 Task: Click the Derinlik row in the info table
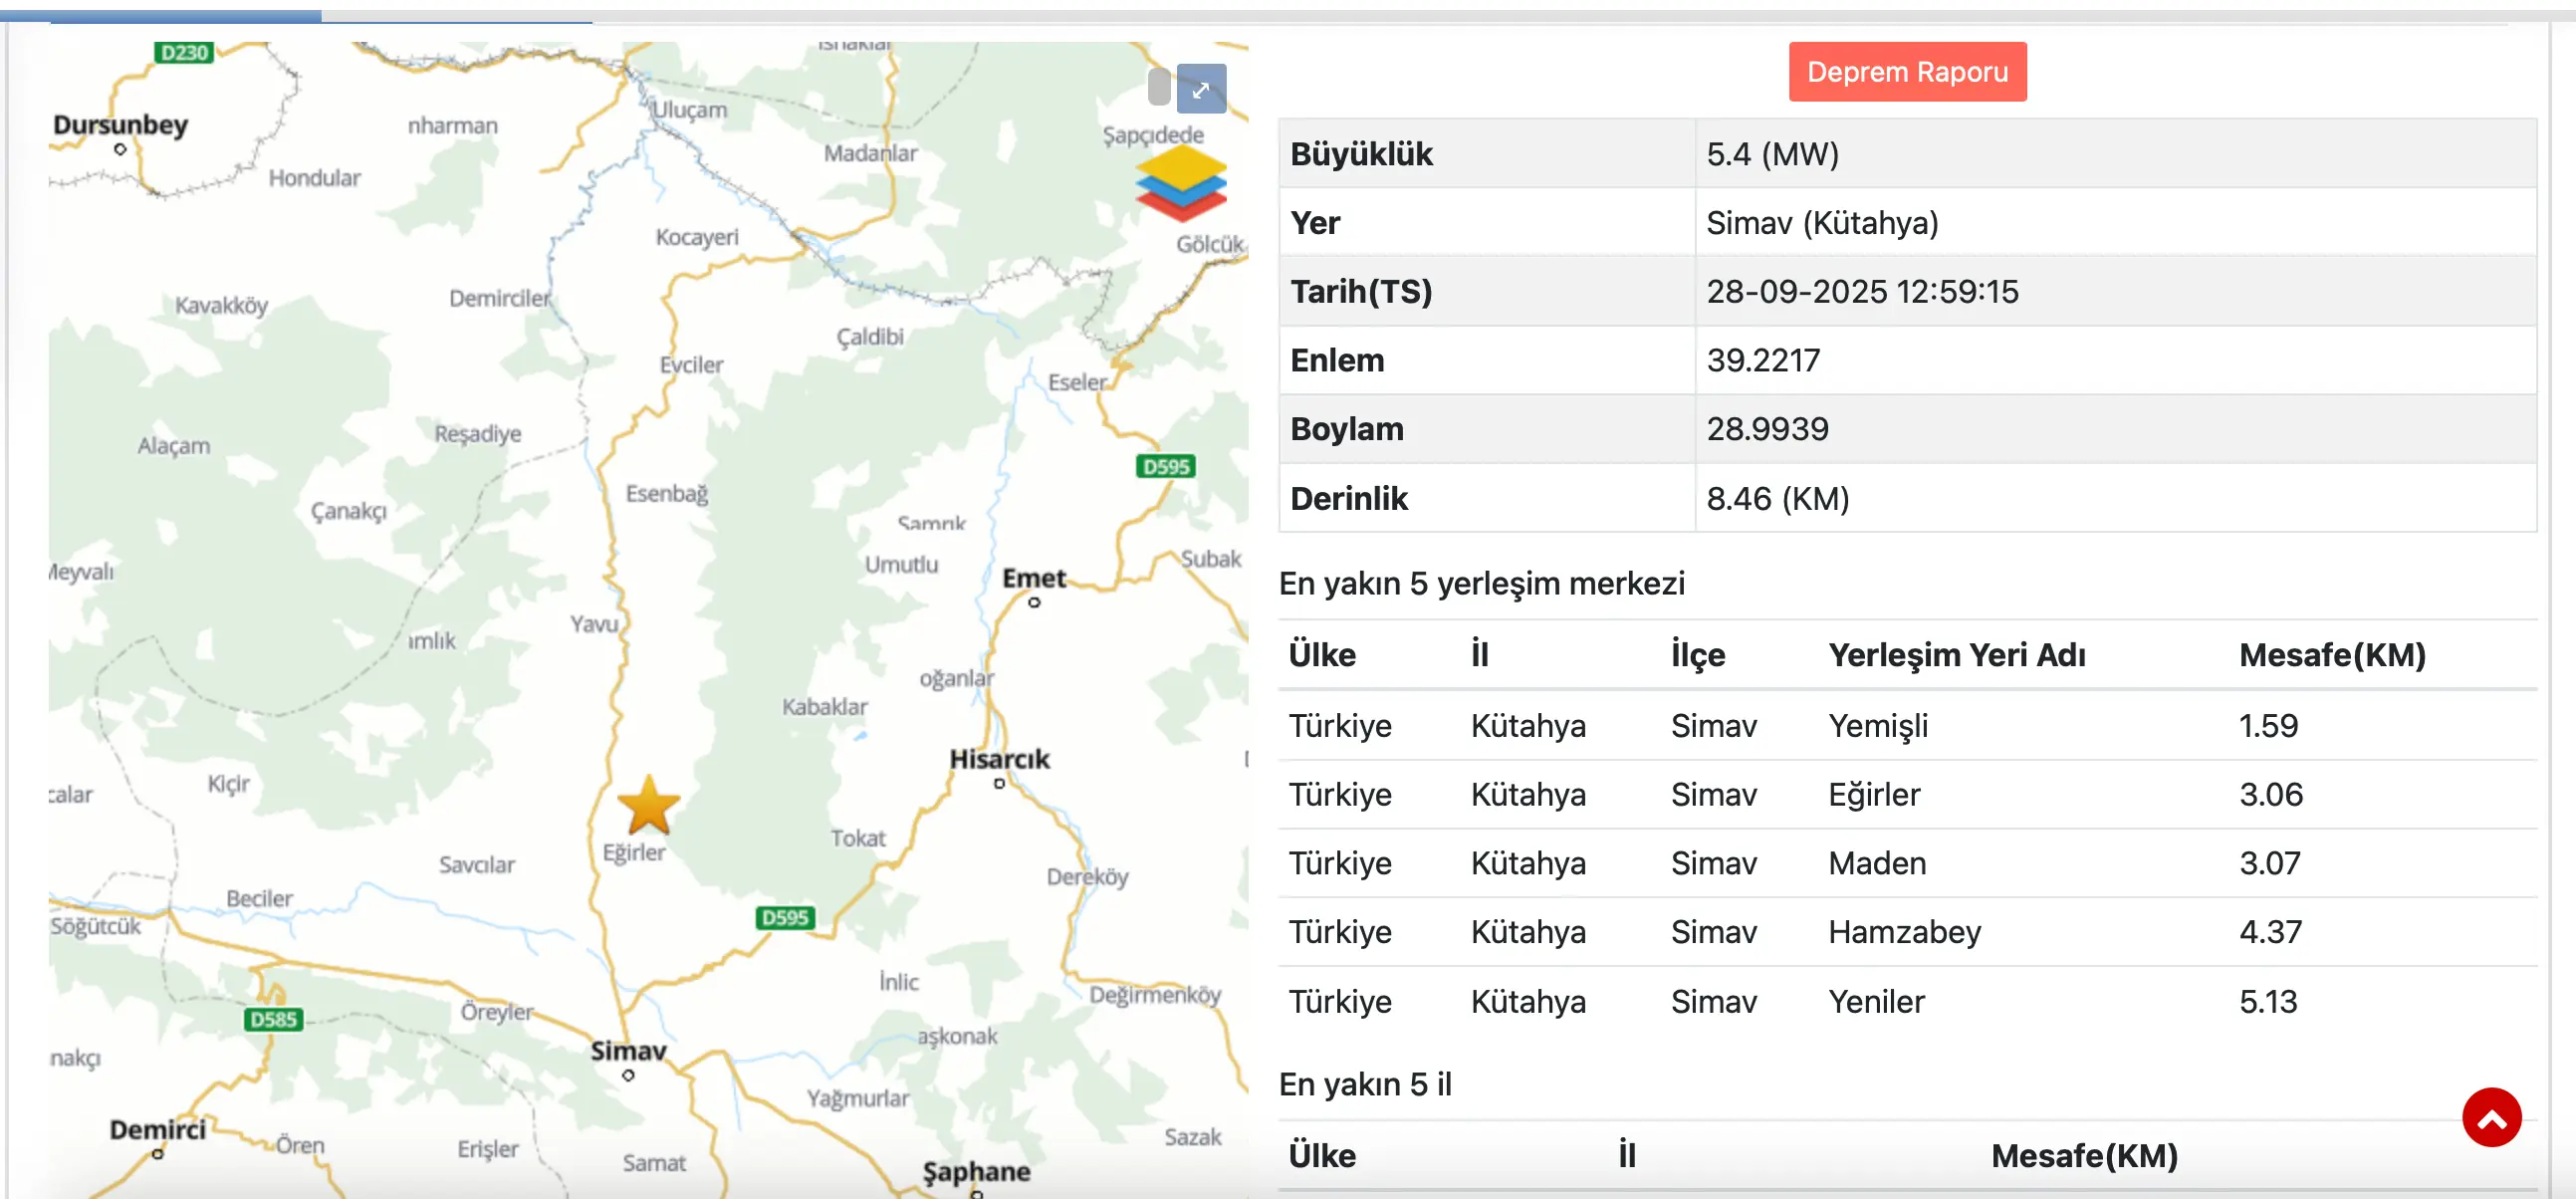point(1350,498)
